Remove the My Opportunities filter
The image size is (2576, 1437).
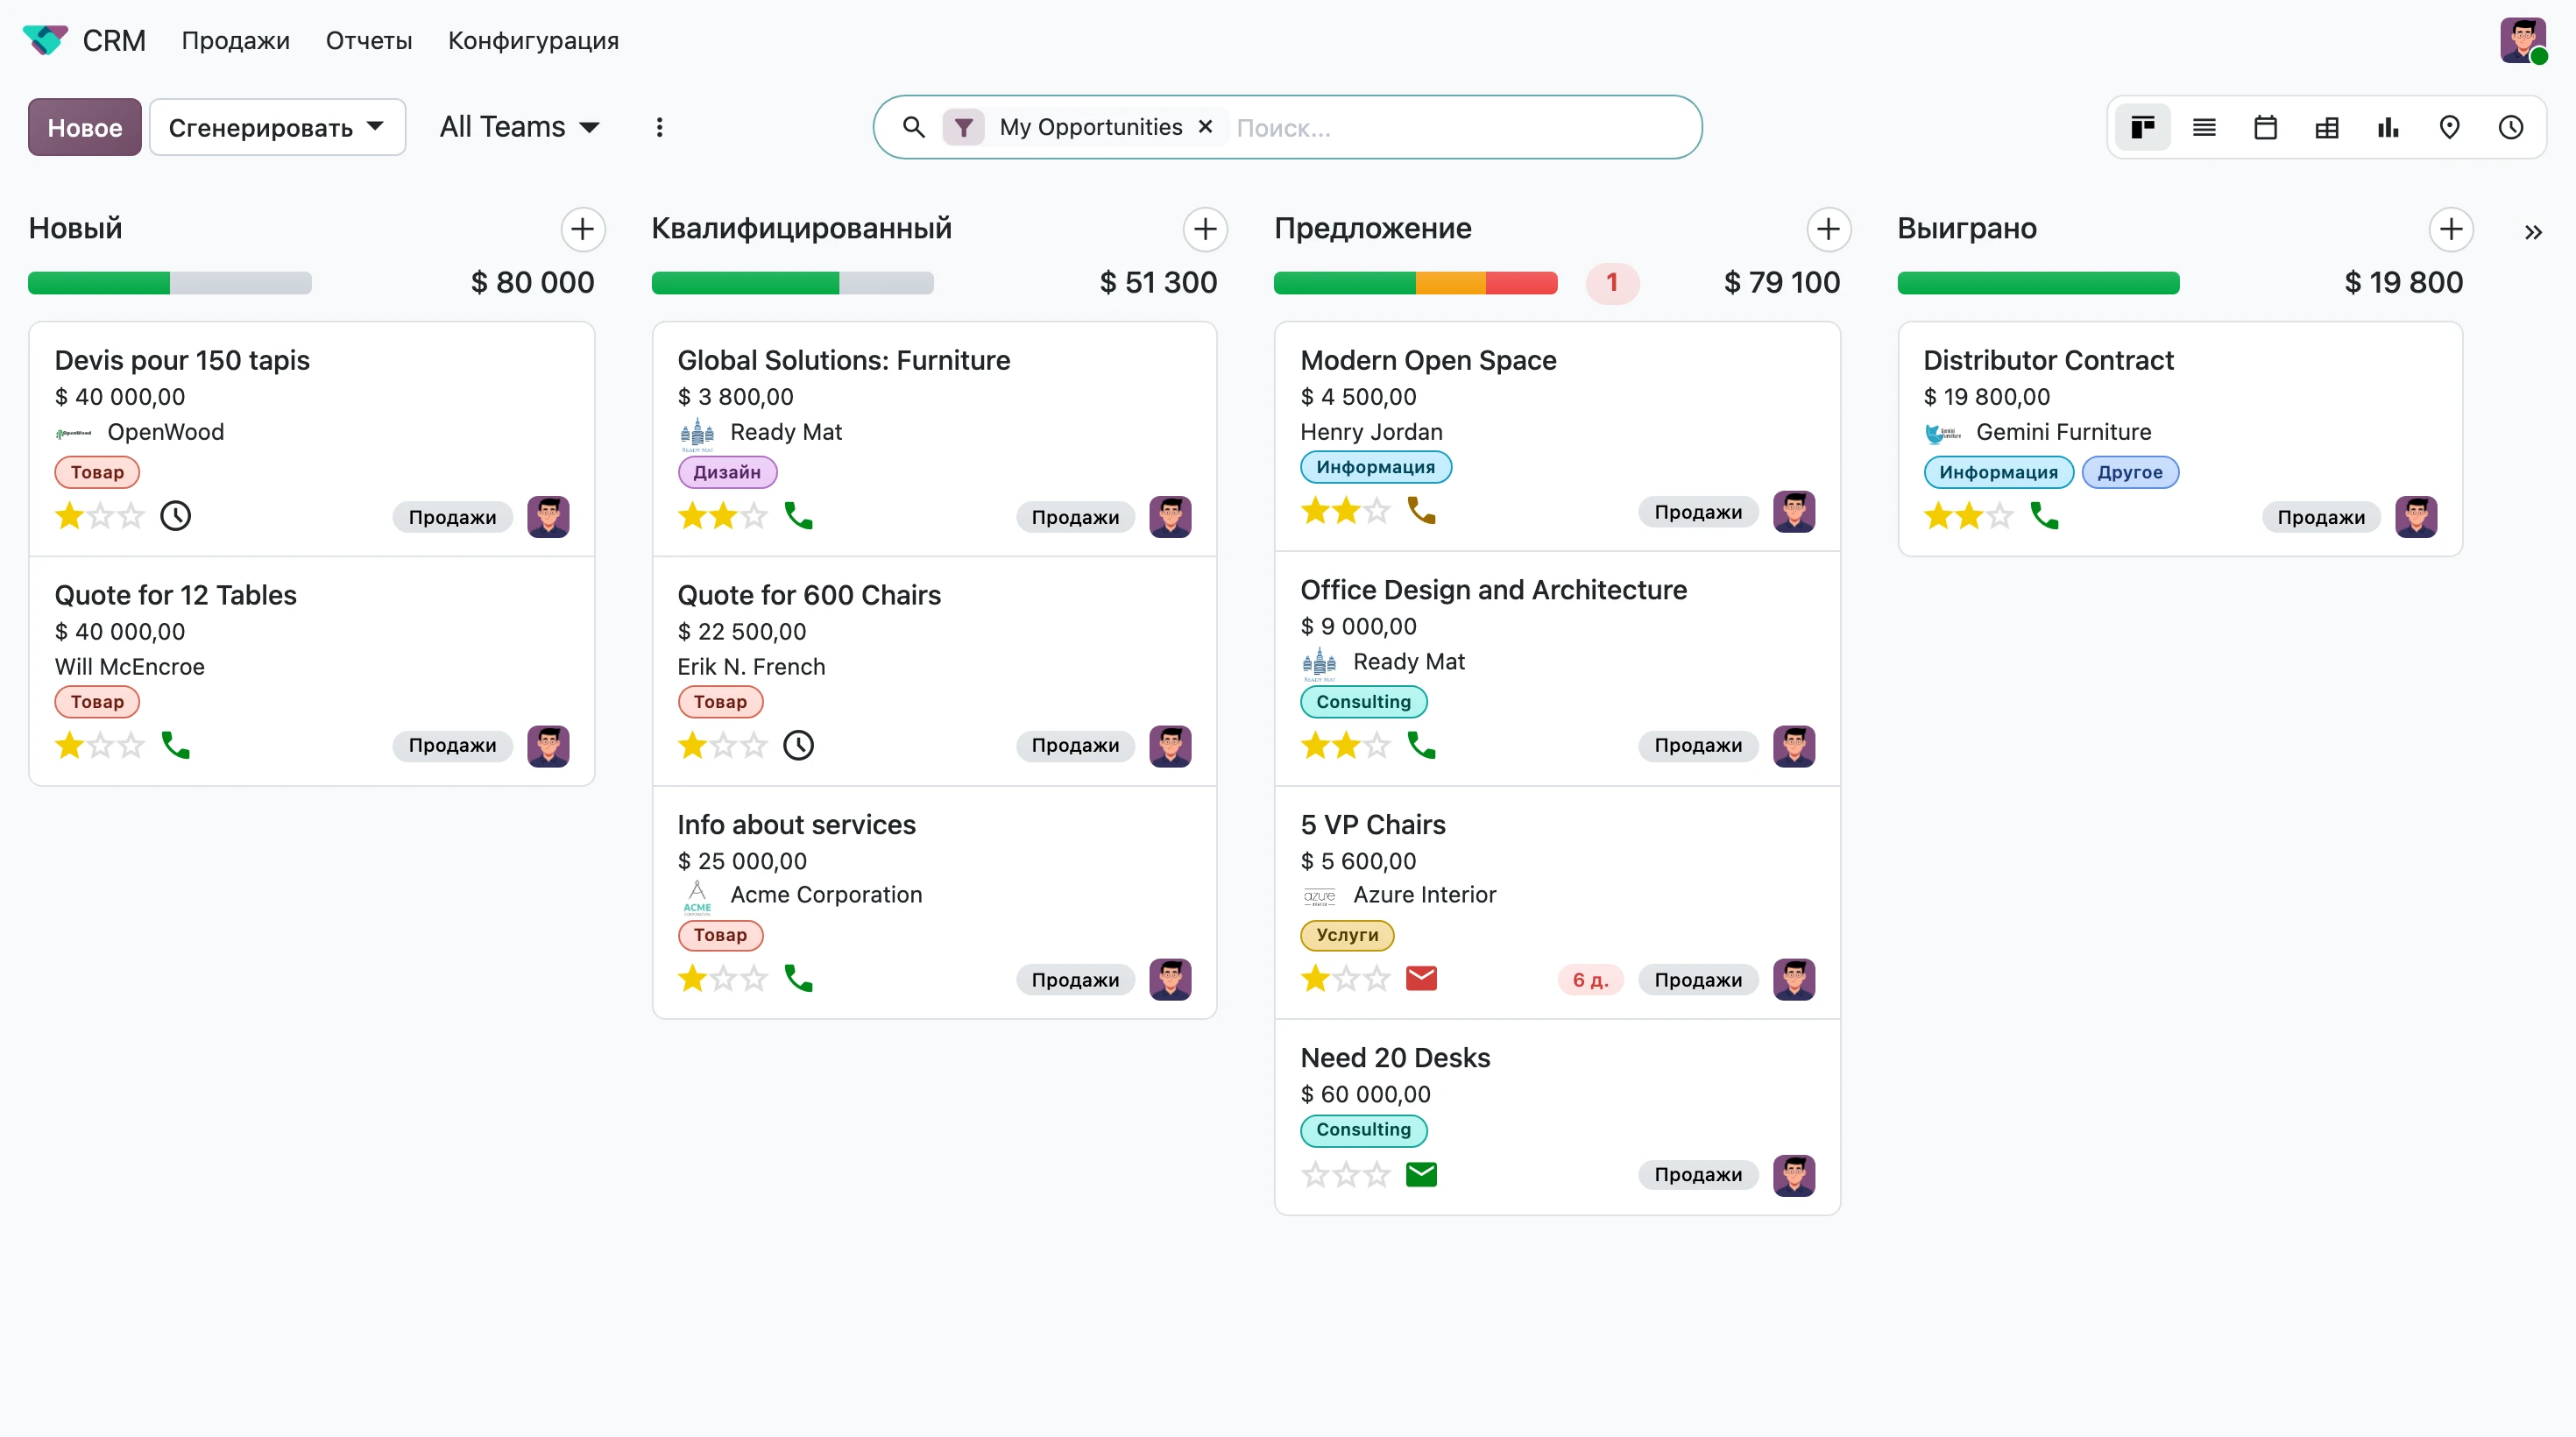tap(1205, 127)
